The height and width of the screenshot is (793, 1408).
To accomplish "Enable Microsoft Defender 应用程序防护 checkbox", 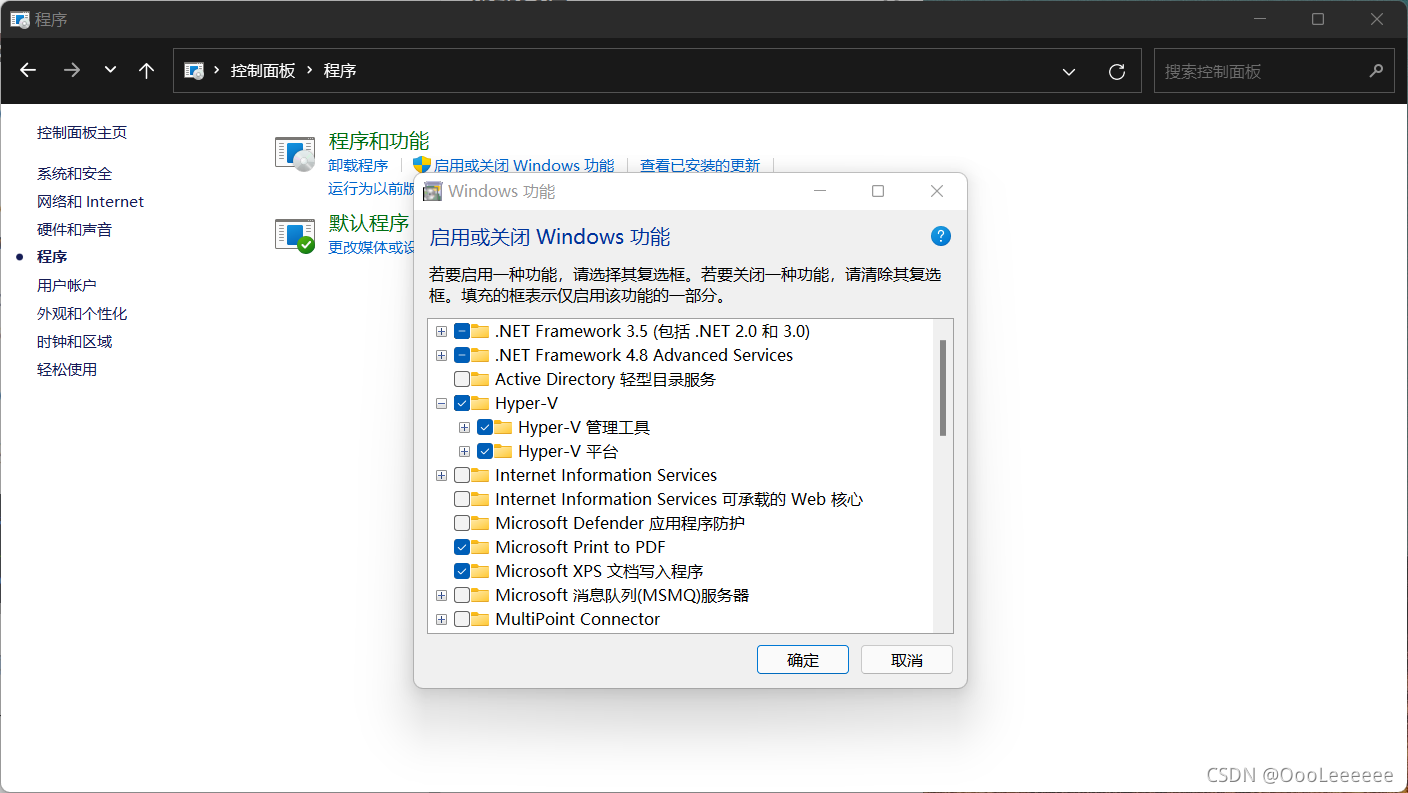I will [x=462, y=523].
